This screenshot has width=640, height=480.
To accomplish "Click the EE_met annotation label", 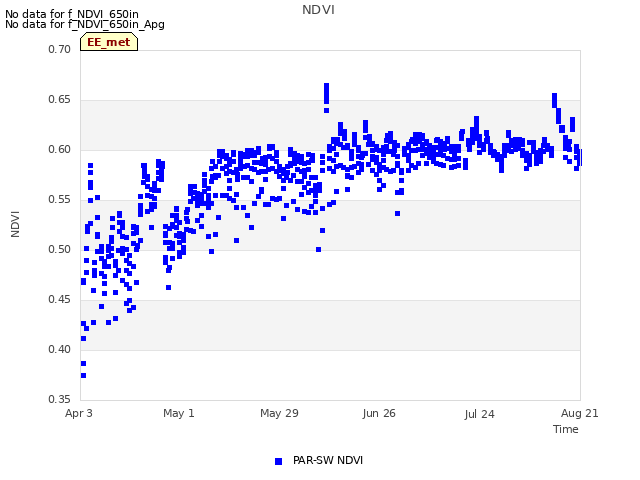I will tap(109, 42).
